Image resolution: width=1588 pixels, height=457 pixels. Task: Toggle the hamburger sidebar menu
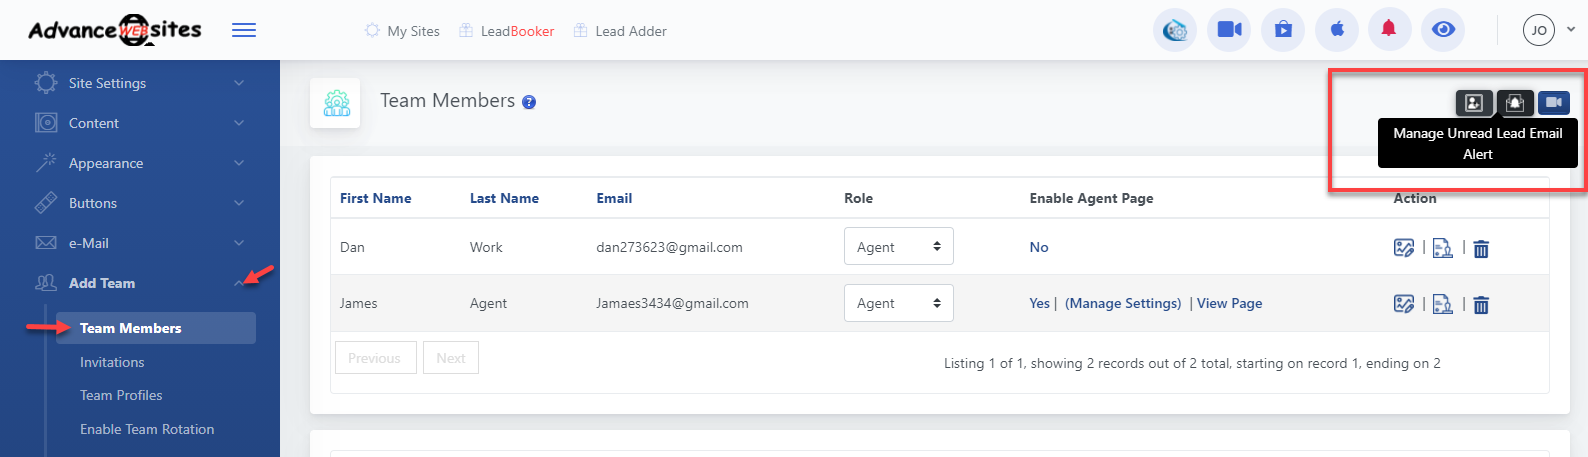[244, 30]
